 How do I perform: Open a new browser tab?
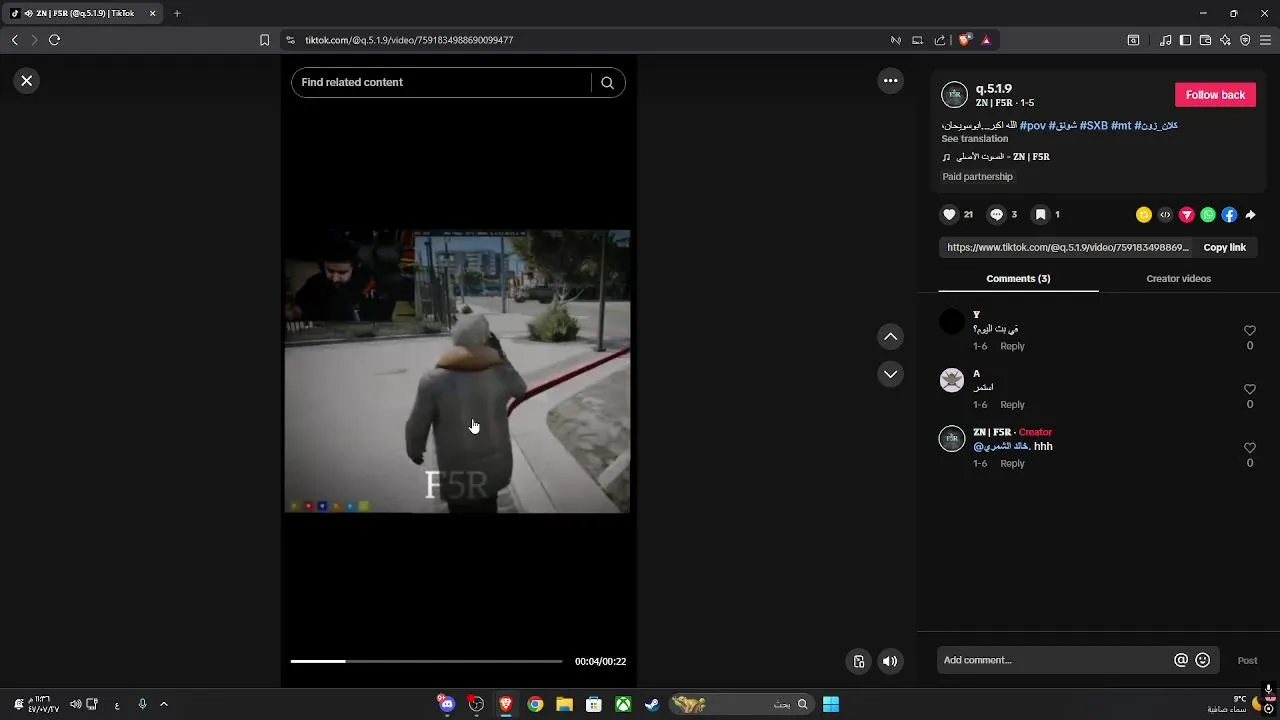(177, 14)
